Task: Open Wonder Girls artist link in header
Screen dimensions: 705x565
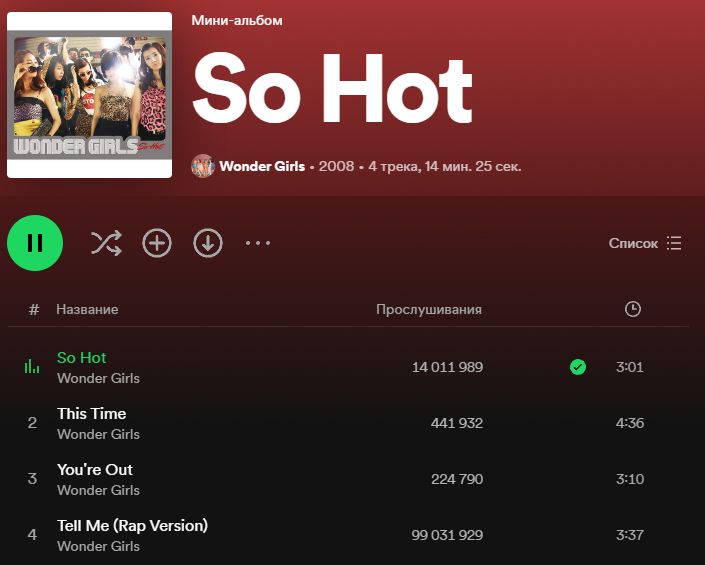Action: coord(262,166)
